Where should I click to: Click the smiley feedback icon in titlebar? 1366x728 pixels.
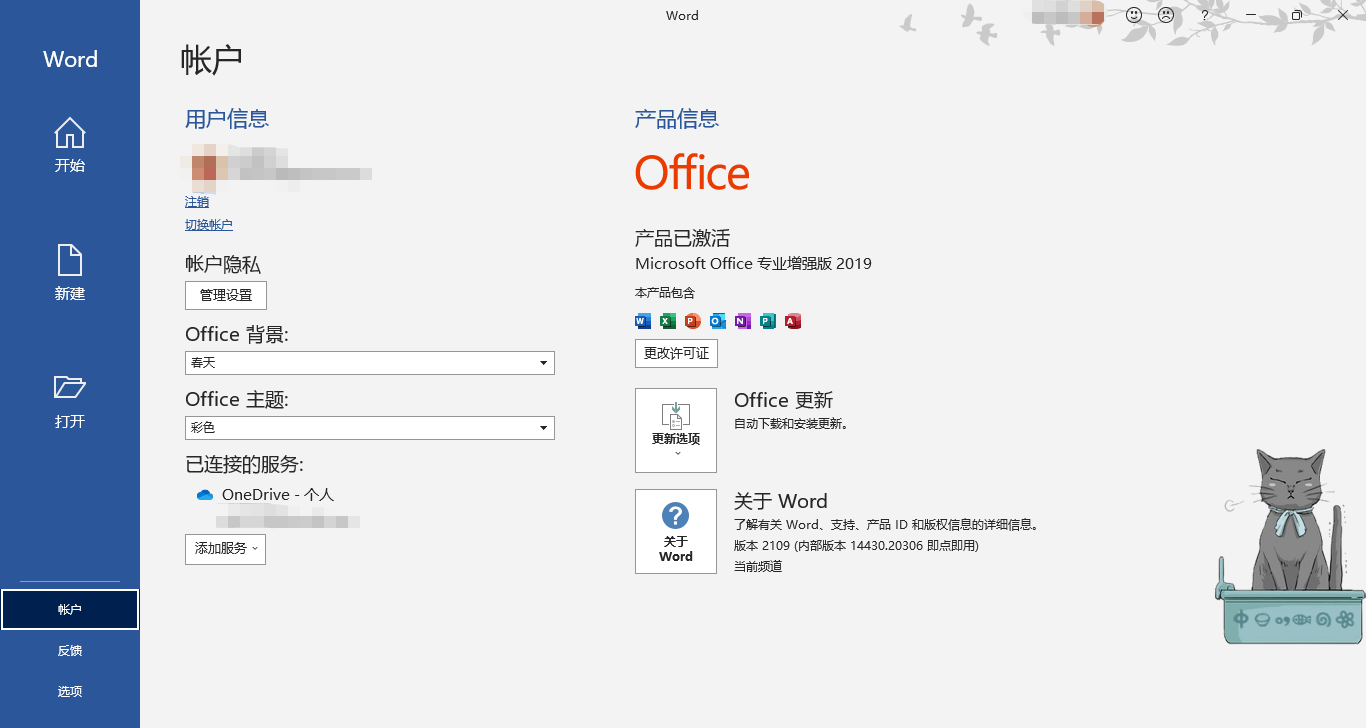click(x=1133, y=15)
